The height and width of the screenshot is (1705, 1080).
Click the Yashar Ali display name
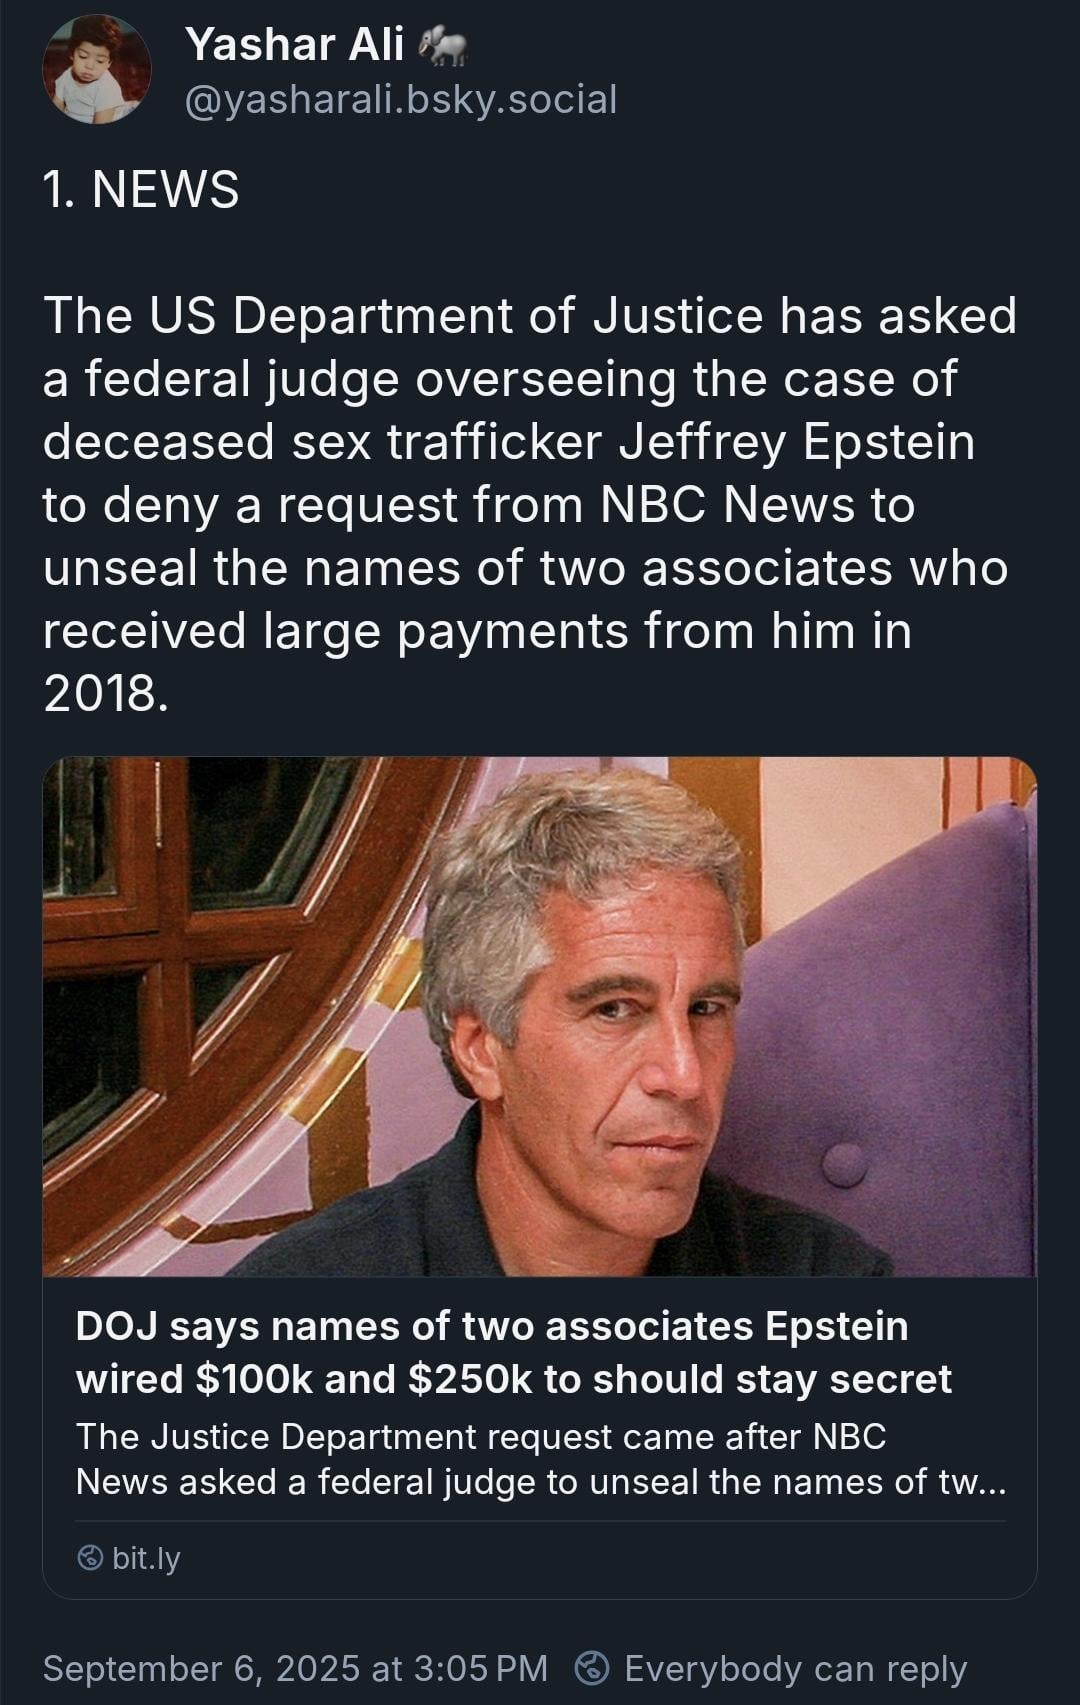[295, 44]
